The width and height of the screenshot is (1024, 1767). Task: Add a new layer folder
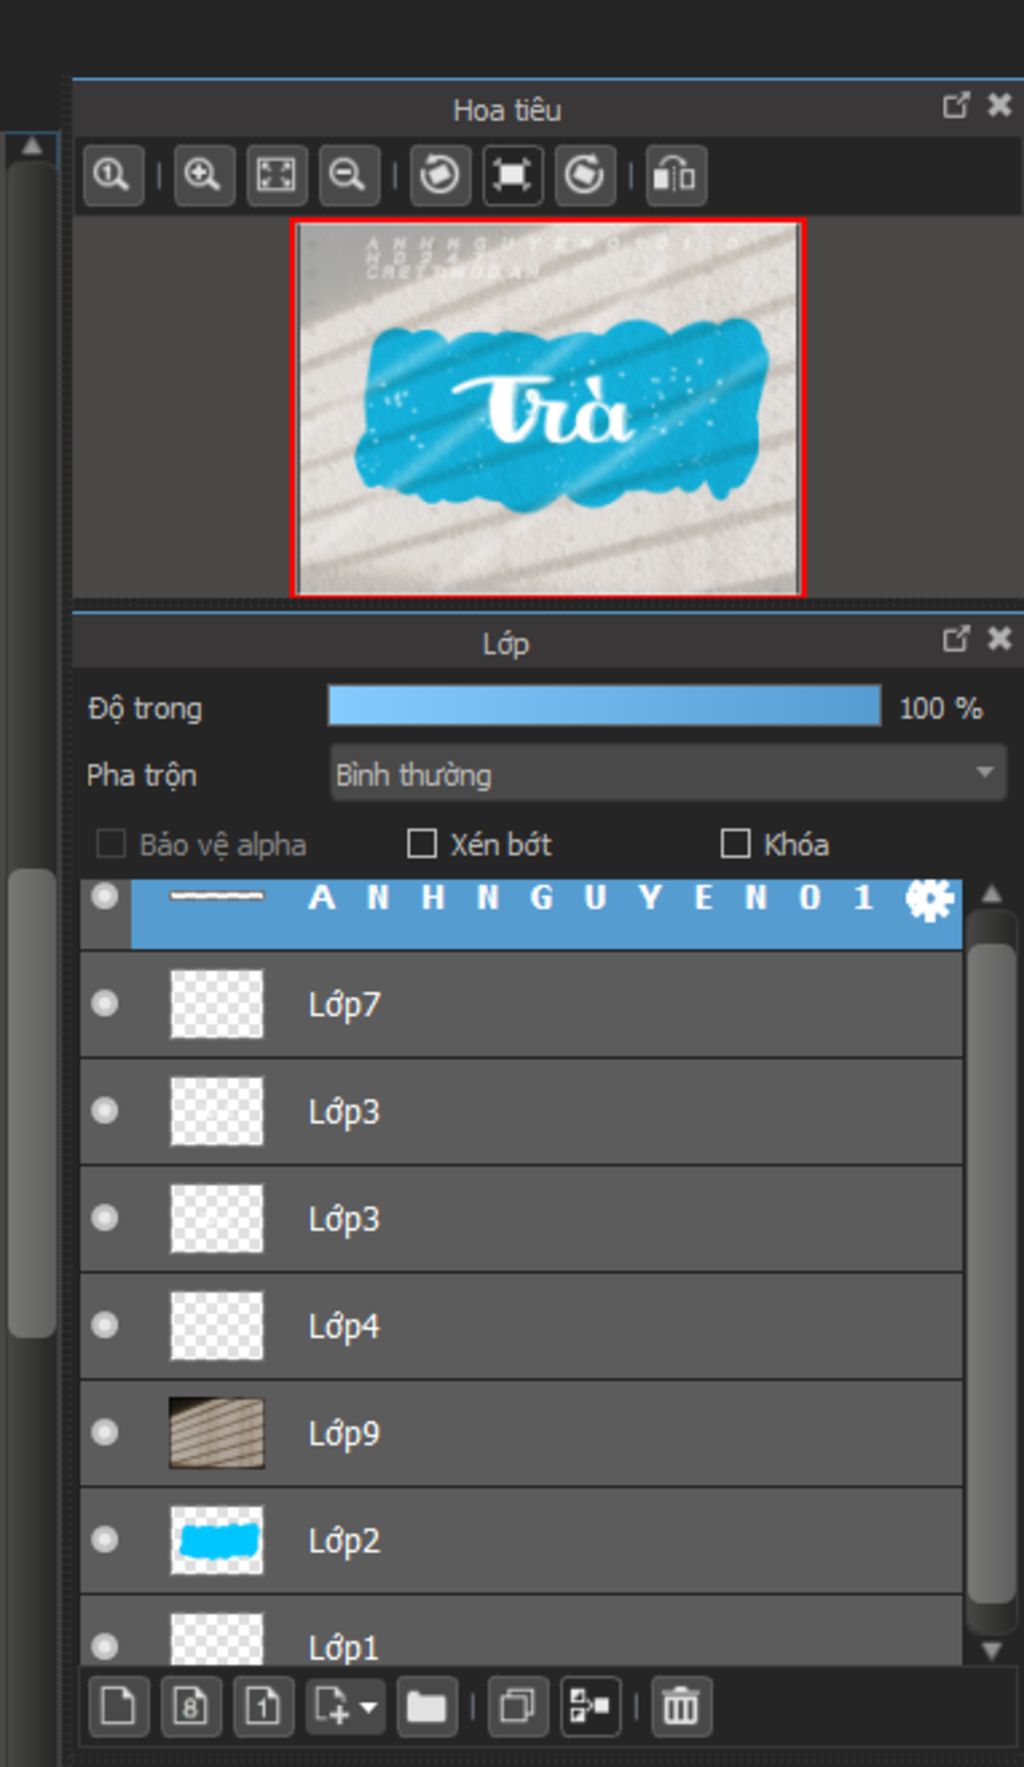coord(426,1705)
